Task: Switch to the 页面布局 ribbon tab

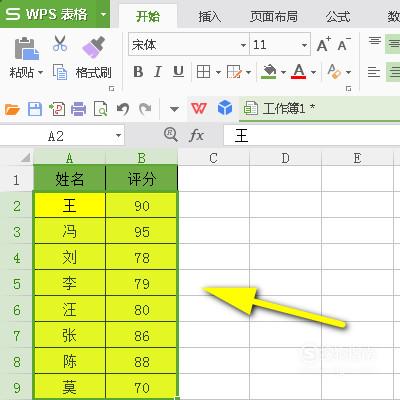Action: click(274, 16)
